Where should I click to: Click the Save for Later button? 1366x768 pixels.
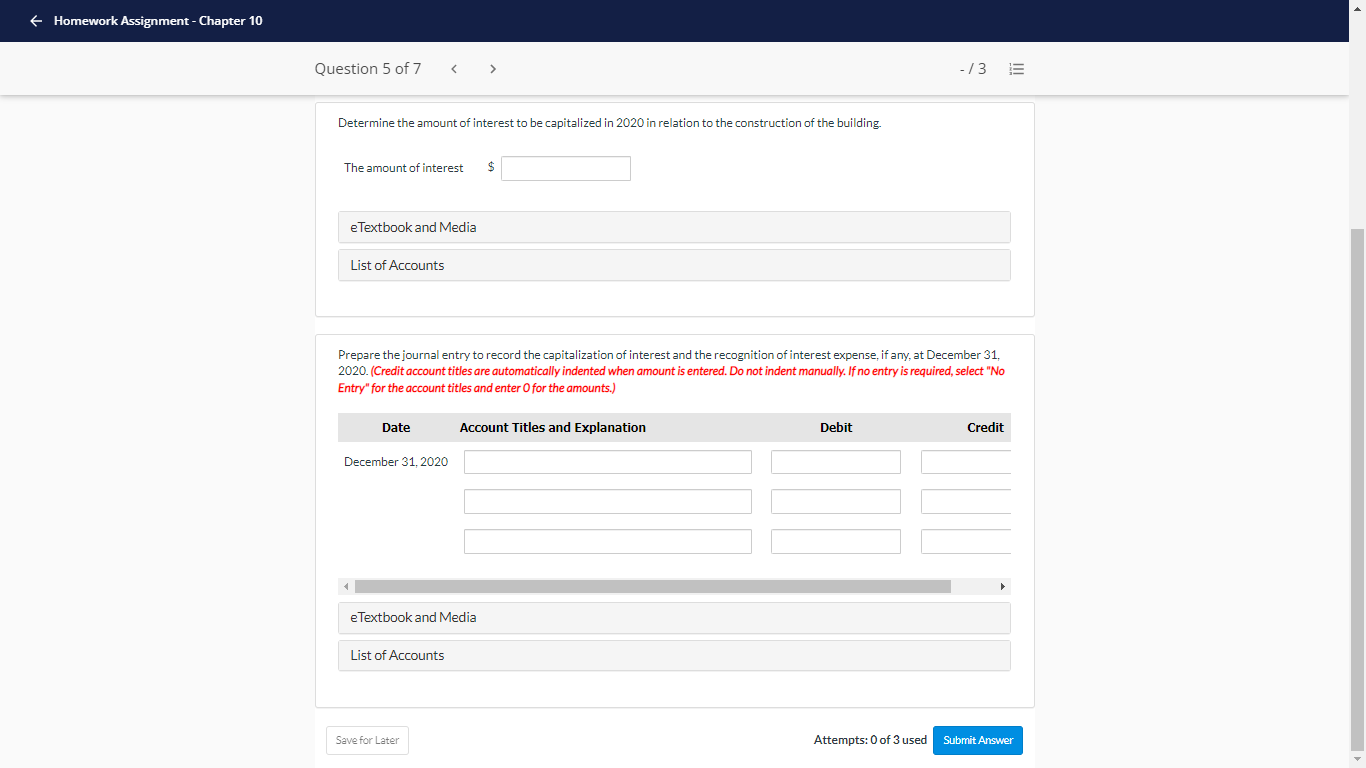pos(367,740)
